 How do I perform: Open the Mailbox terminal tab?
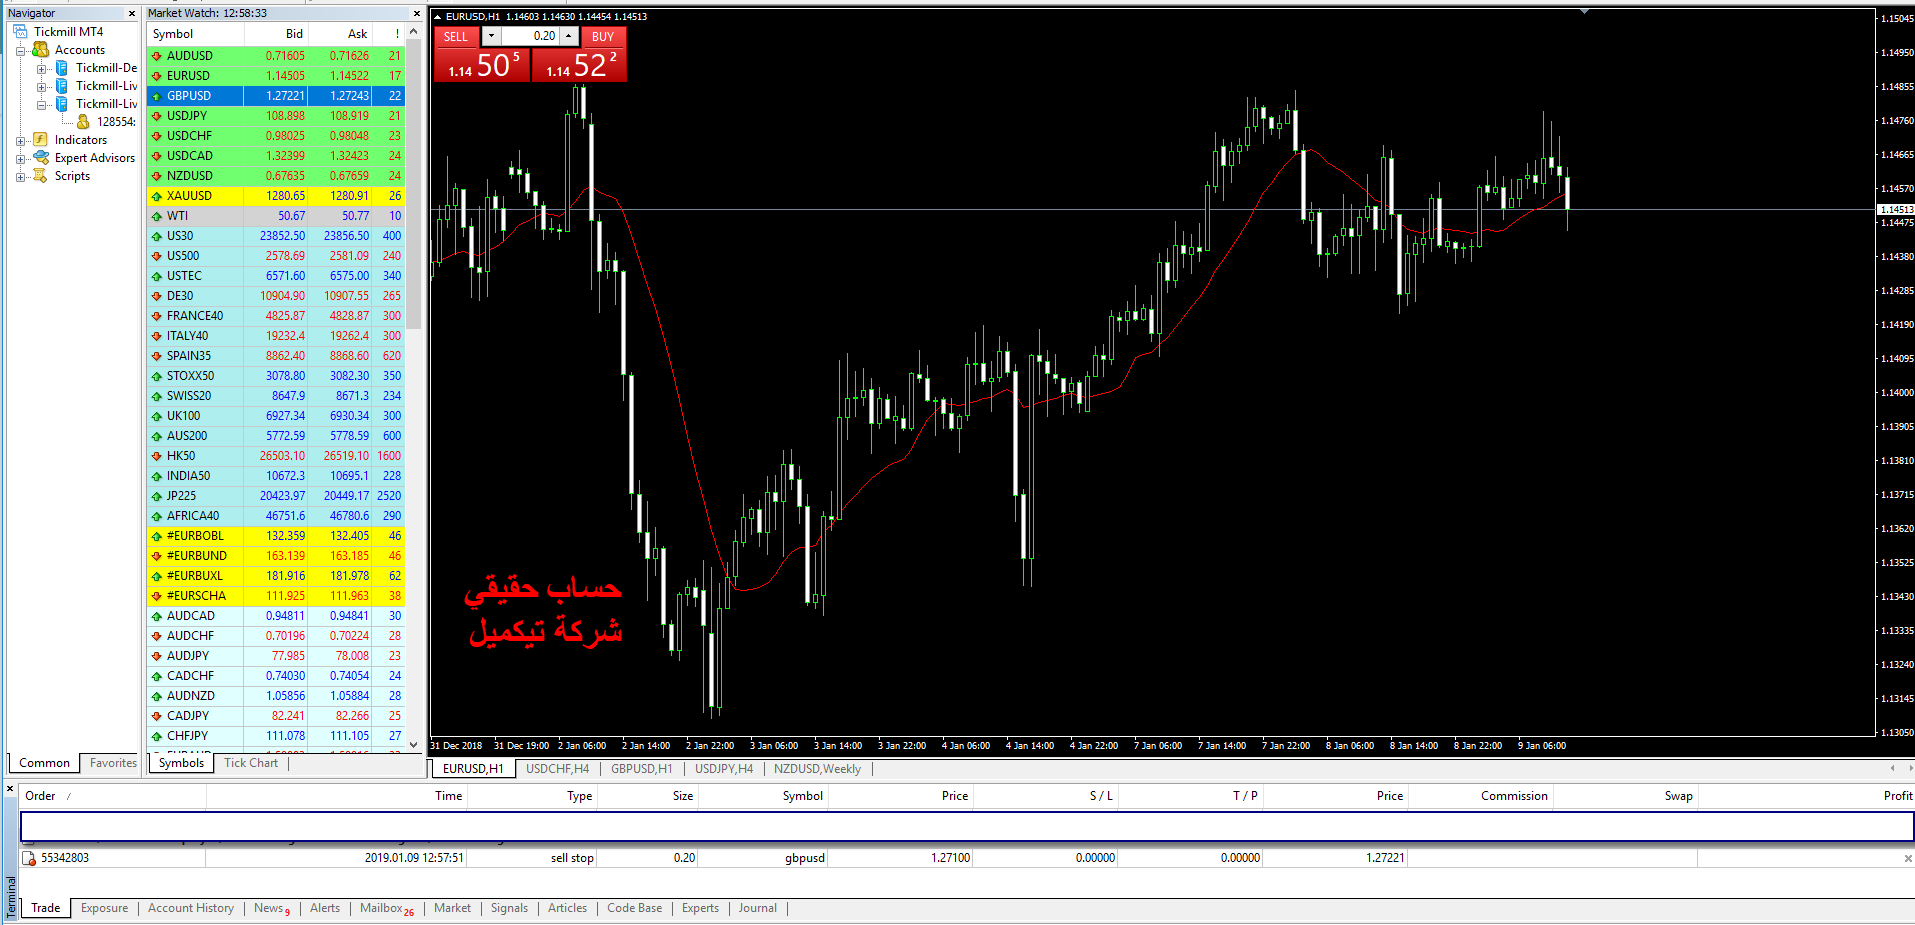click(386, 908)
